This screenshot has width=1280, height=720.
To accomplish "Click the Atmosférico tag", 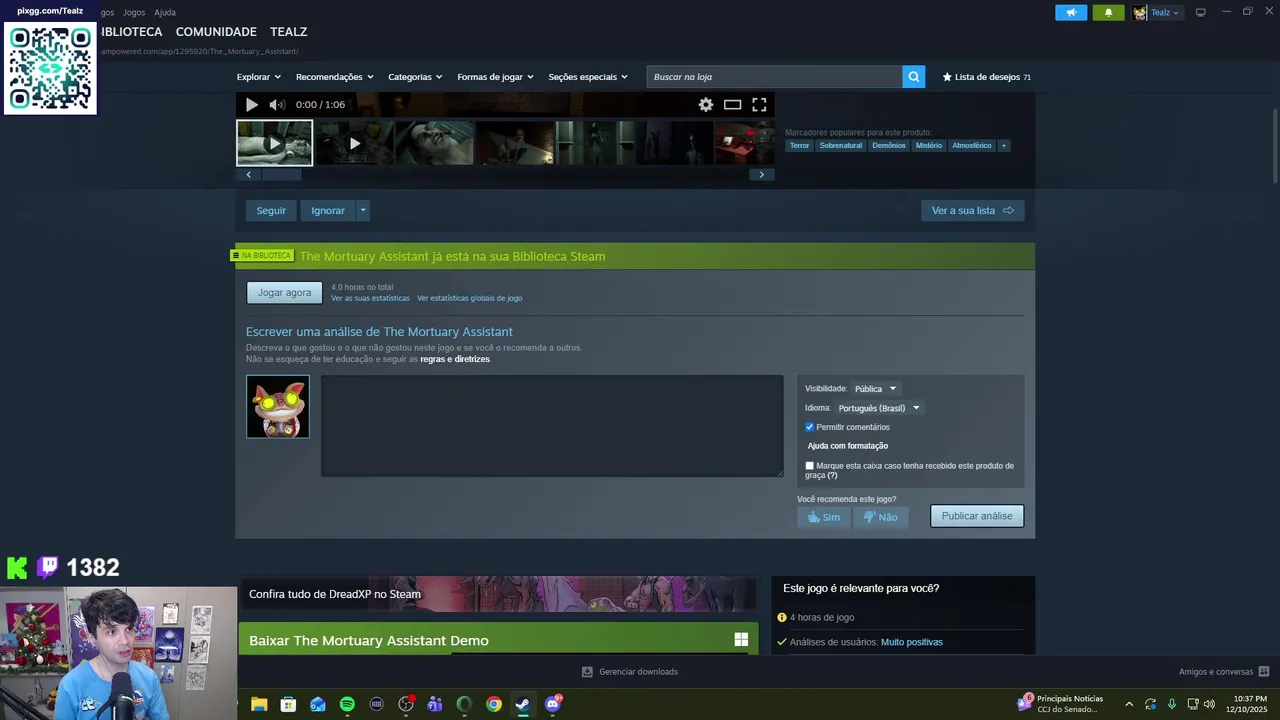I will point(971,146).
